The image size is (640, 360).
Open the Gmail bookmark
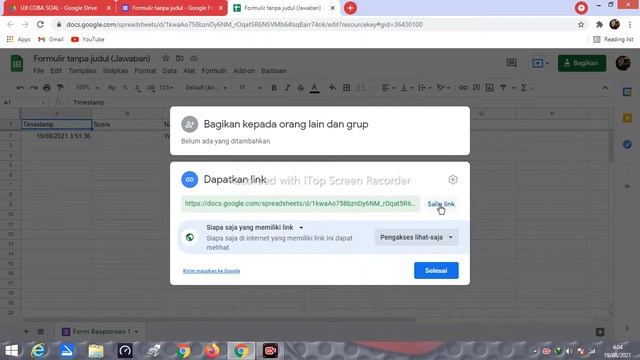51,40
